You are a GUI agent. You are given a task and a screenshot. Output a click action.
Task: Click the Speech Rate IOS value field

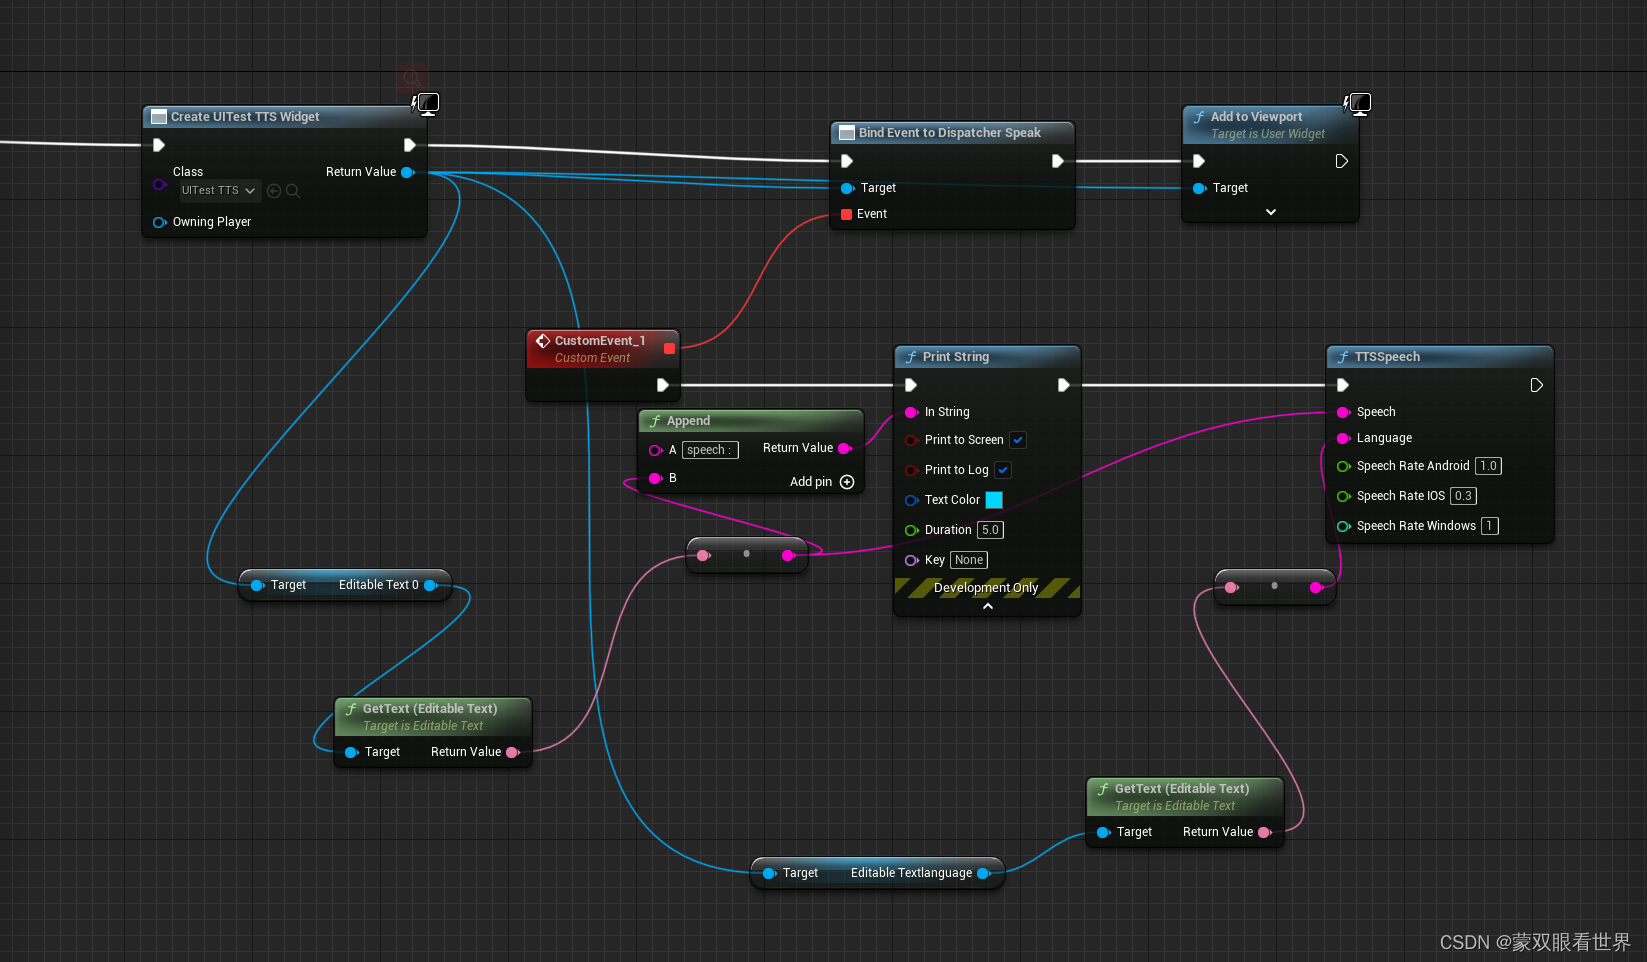(1463, 496)
